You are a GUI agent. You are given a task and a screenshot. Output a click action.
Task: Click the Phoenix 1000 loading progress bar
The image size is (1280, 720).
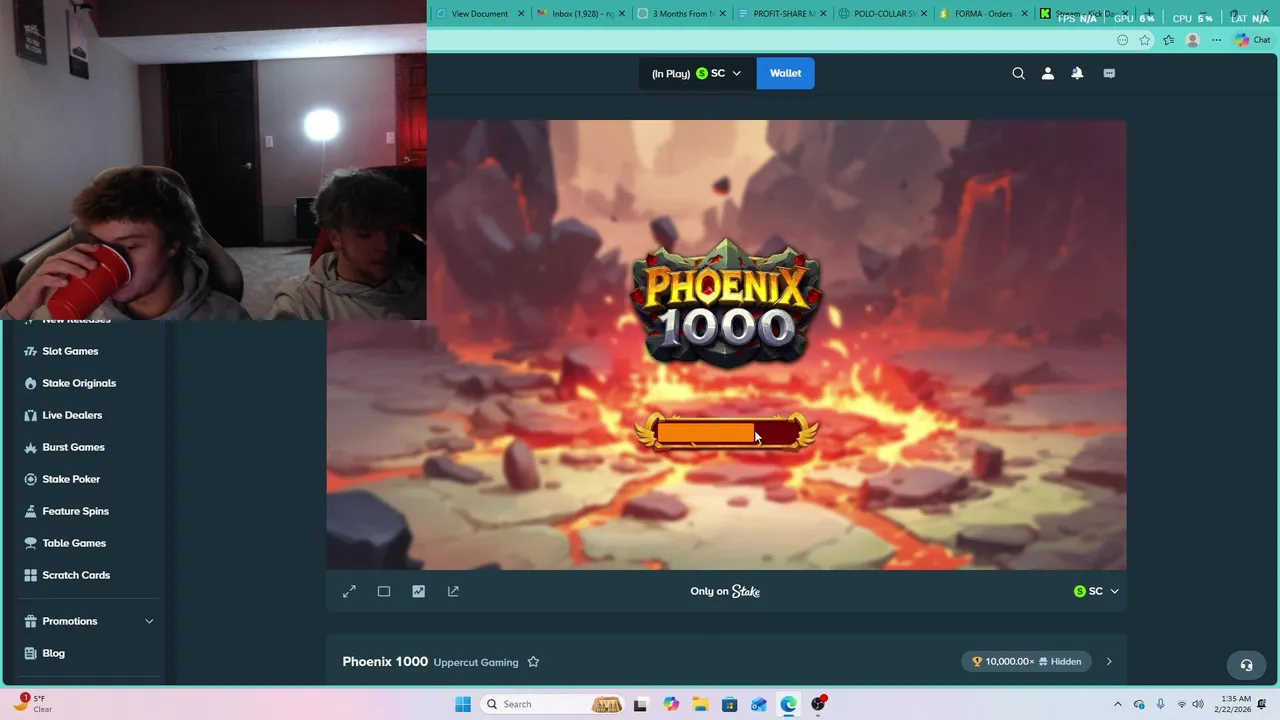pos(727,432)
